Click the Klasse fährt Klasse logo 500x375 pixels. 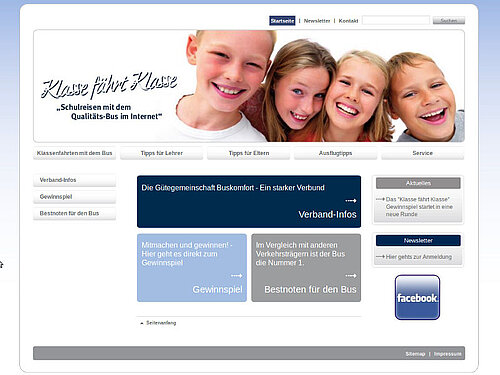coord(109,85)
